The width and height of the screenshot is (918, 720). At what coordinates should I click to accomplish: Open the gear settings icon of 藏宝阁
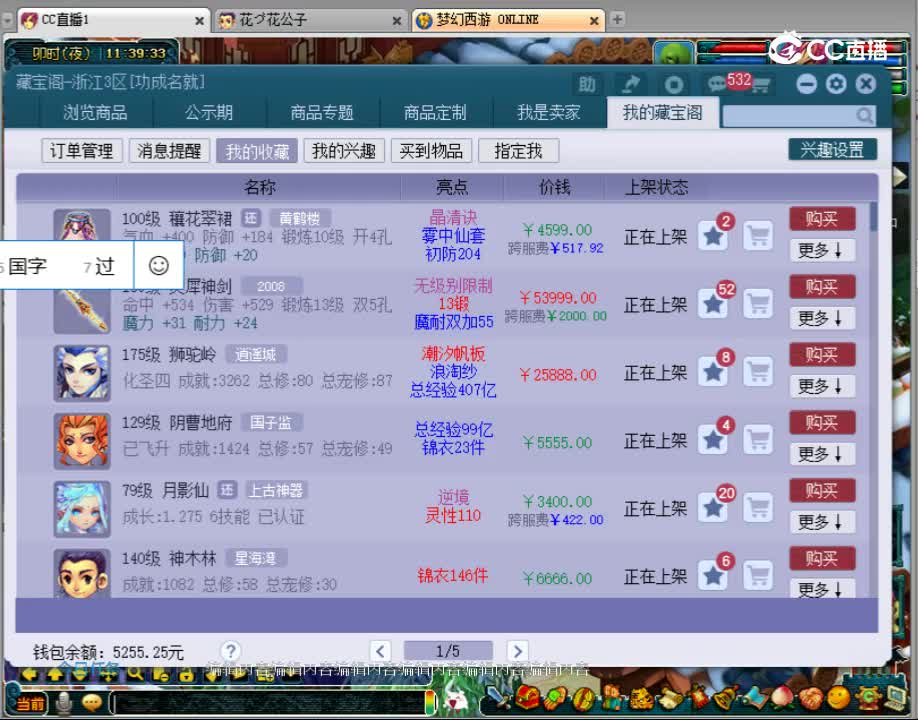coord(836,84)
